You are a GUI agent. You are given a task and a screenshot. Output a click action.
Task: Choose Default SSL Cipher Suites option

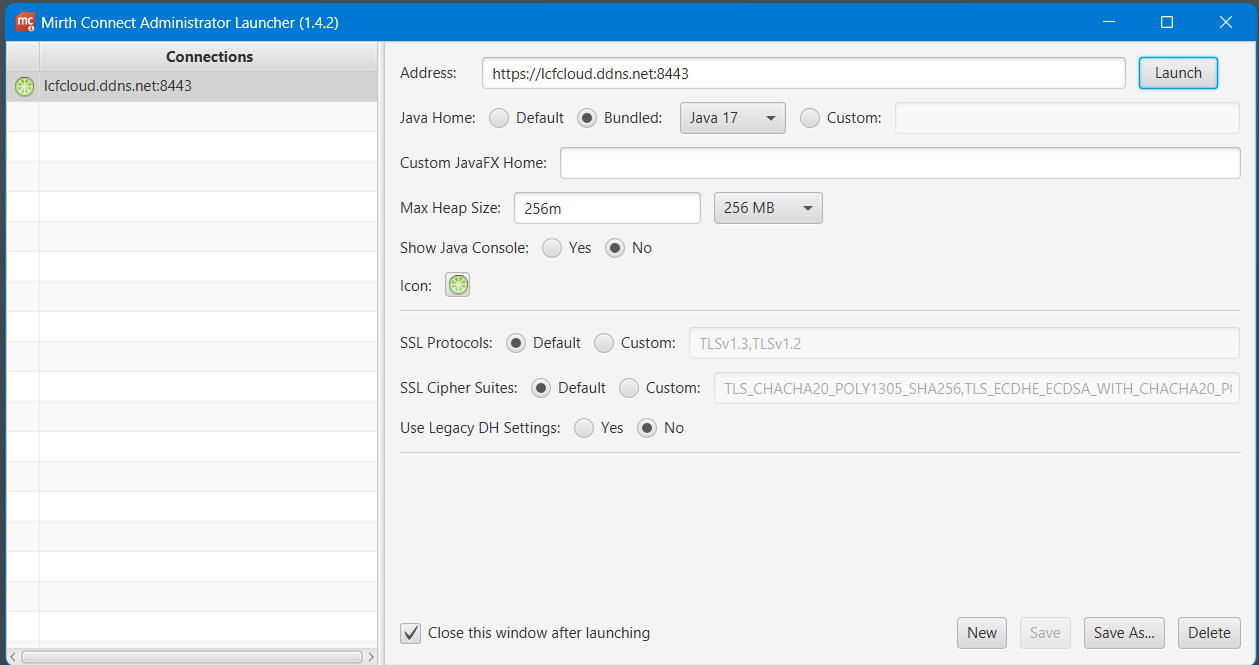(541, 388)
